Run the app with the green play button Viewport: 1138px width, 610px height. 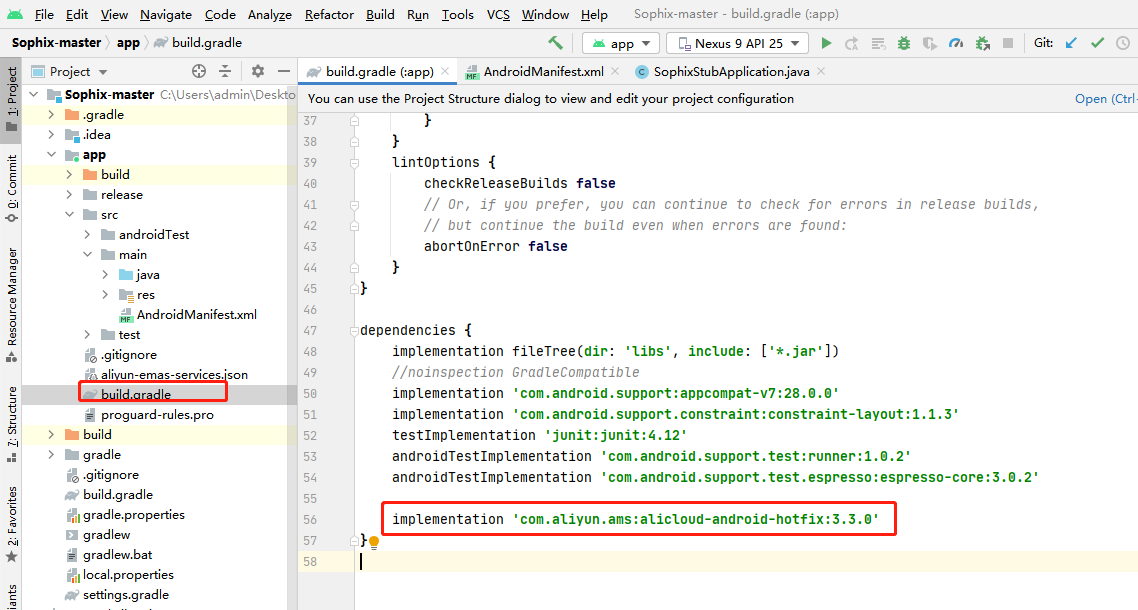tap(826, 43)
